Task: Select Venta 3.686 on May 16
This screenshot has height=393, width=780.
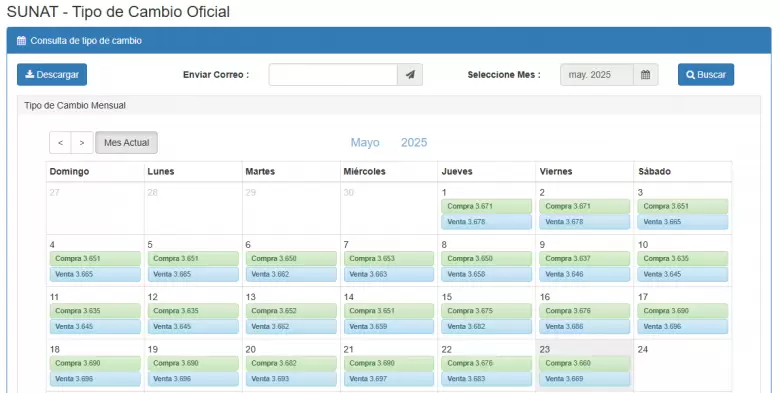Action: coord(585,327)
